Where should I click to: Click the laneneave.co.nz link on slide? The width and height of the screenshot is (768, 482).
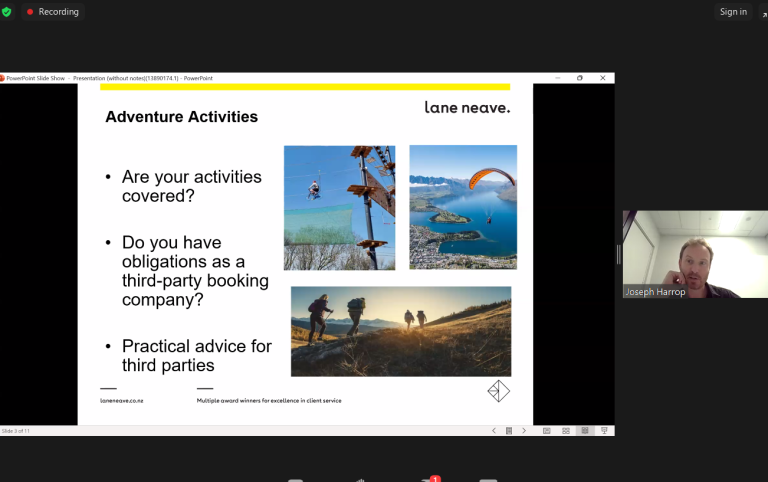pos(121,400)
